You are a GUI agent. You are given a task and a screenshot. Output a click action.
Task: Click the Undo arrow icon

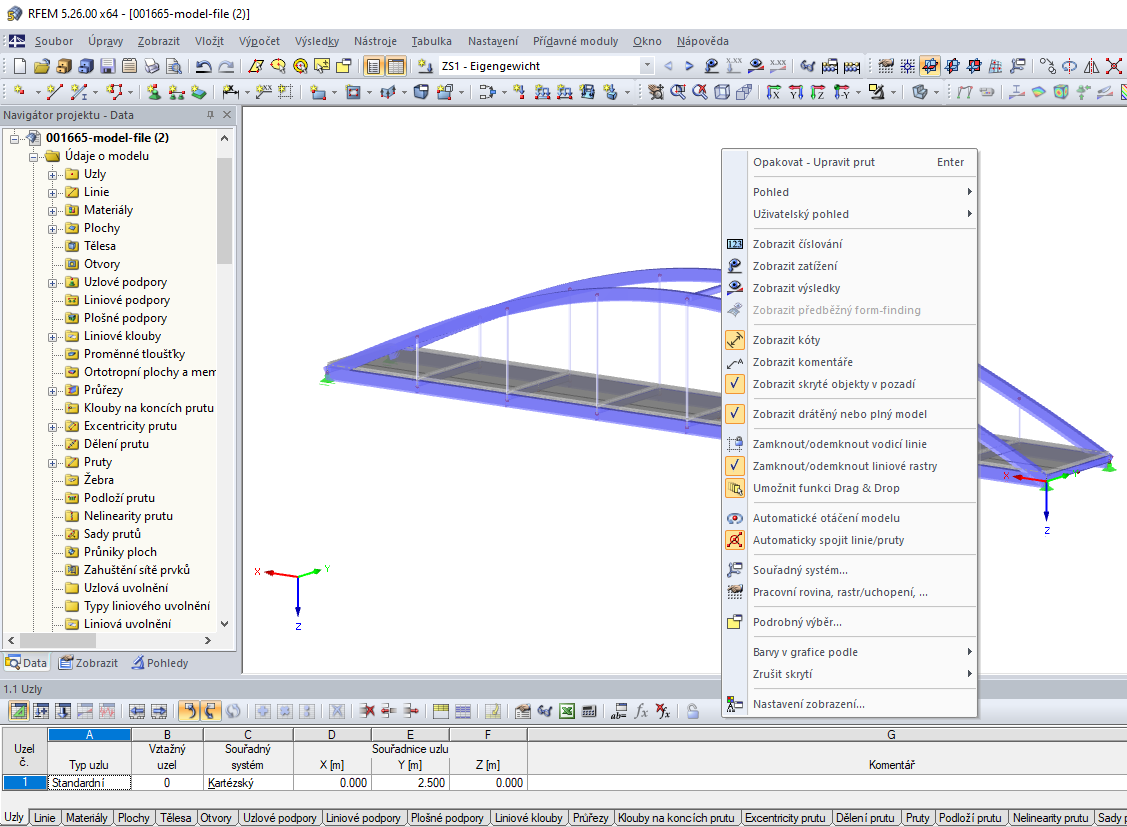pyautogui.click(x=203, y=66)
